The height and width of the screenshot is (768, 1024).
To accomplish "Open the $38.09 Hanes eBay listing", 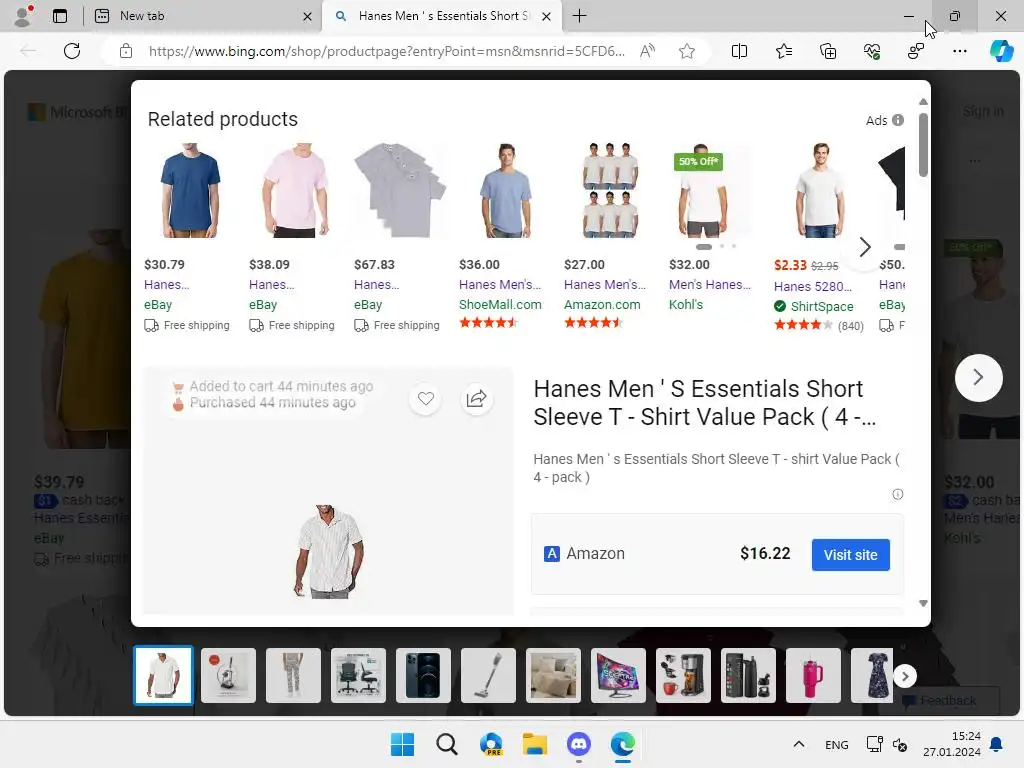I will click(x=272, y=285).
